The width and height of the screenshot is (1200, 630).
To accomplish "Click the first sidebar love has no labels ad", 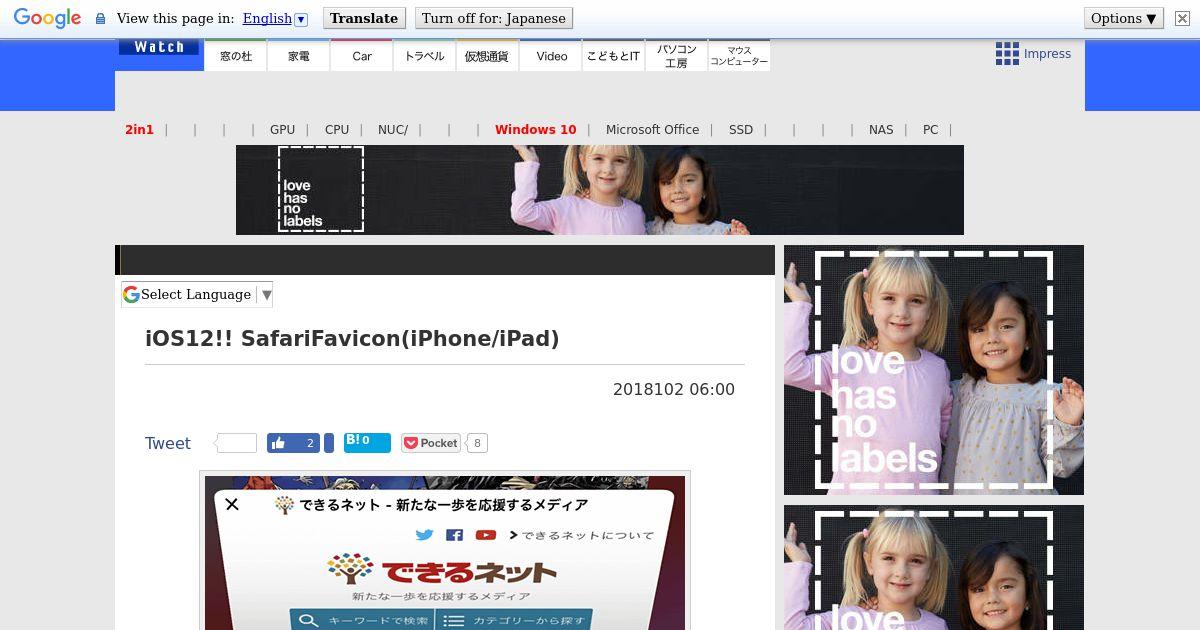I will (x=934, y=370).
